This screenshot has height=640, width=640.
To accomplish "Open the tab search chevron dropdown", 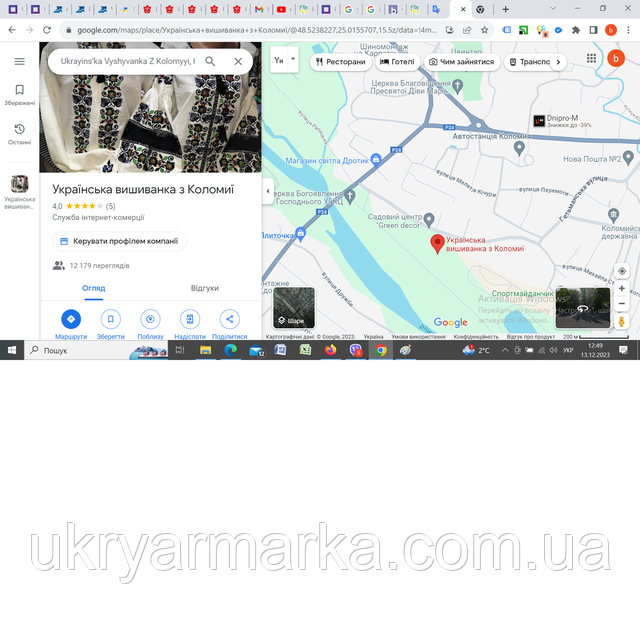I will [553, 9].
